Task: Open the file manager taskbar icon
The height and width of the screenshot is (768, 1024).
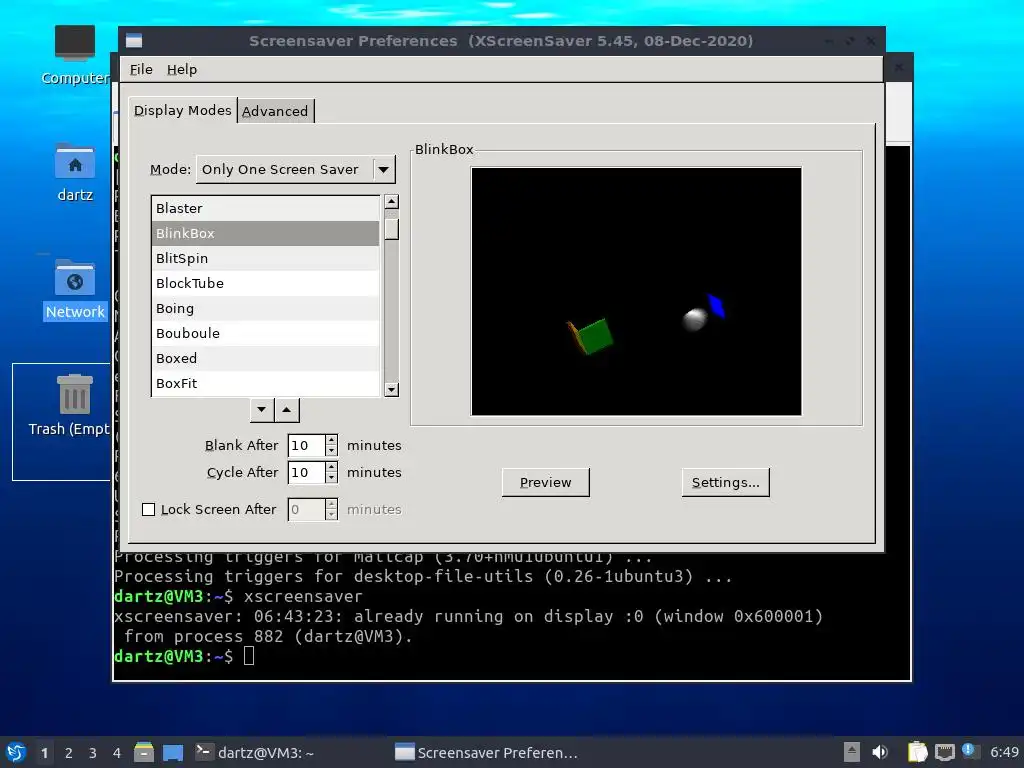Action: click(144, 752)
